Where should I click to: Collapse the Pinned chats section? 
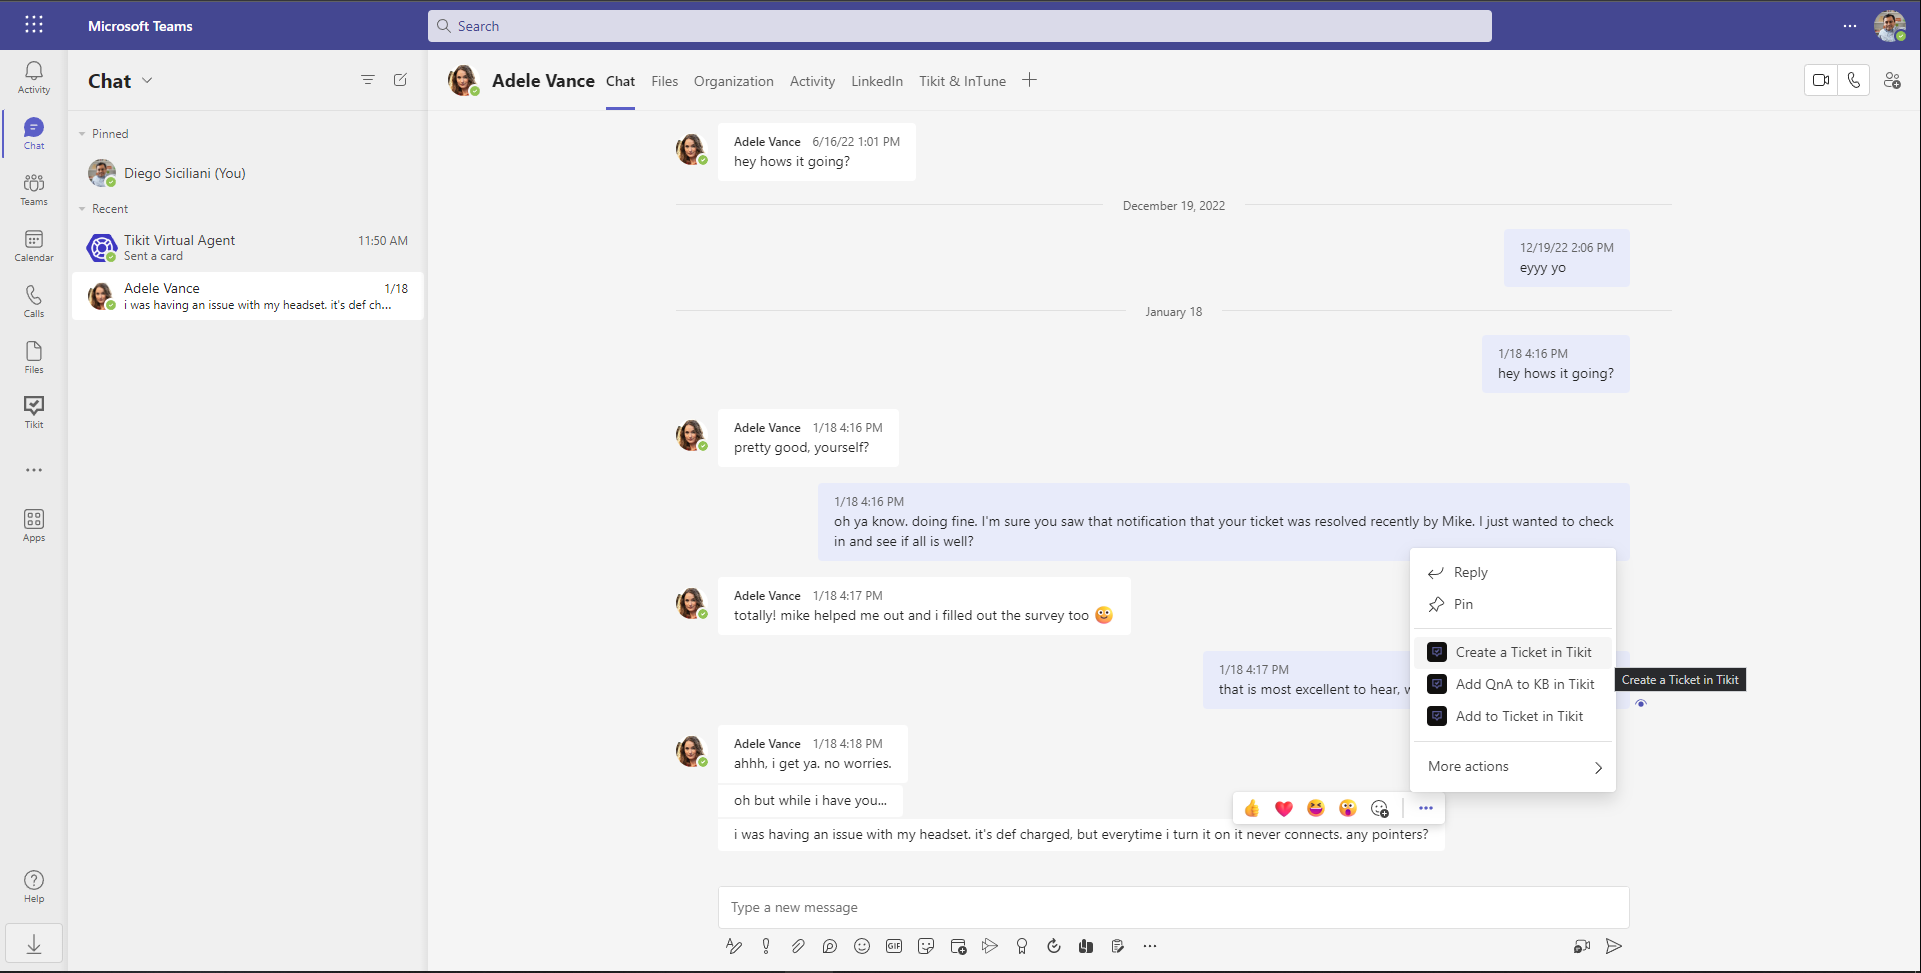[83, 133]
